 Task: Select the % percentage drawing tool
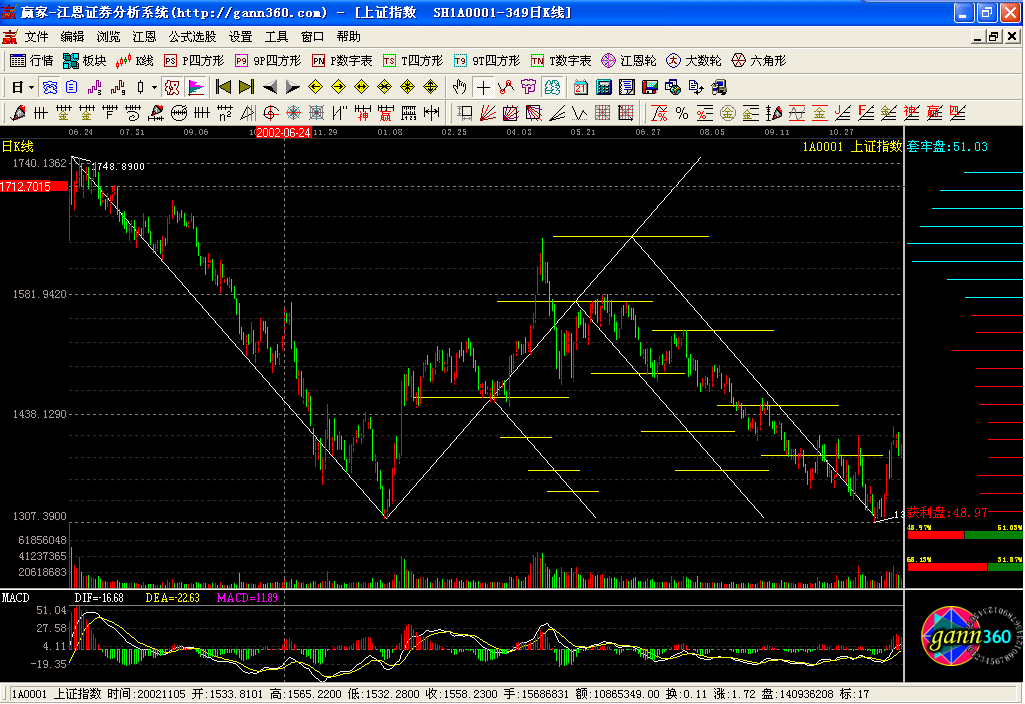pos(681,112)
